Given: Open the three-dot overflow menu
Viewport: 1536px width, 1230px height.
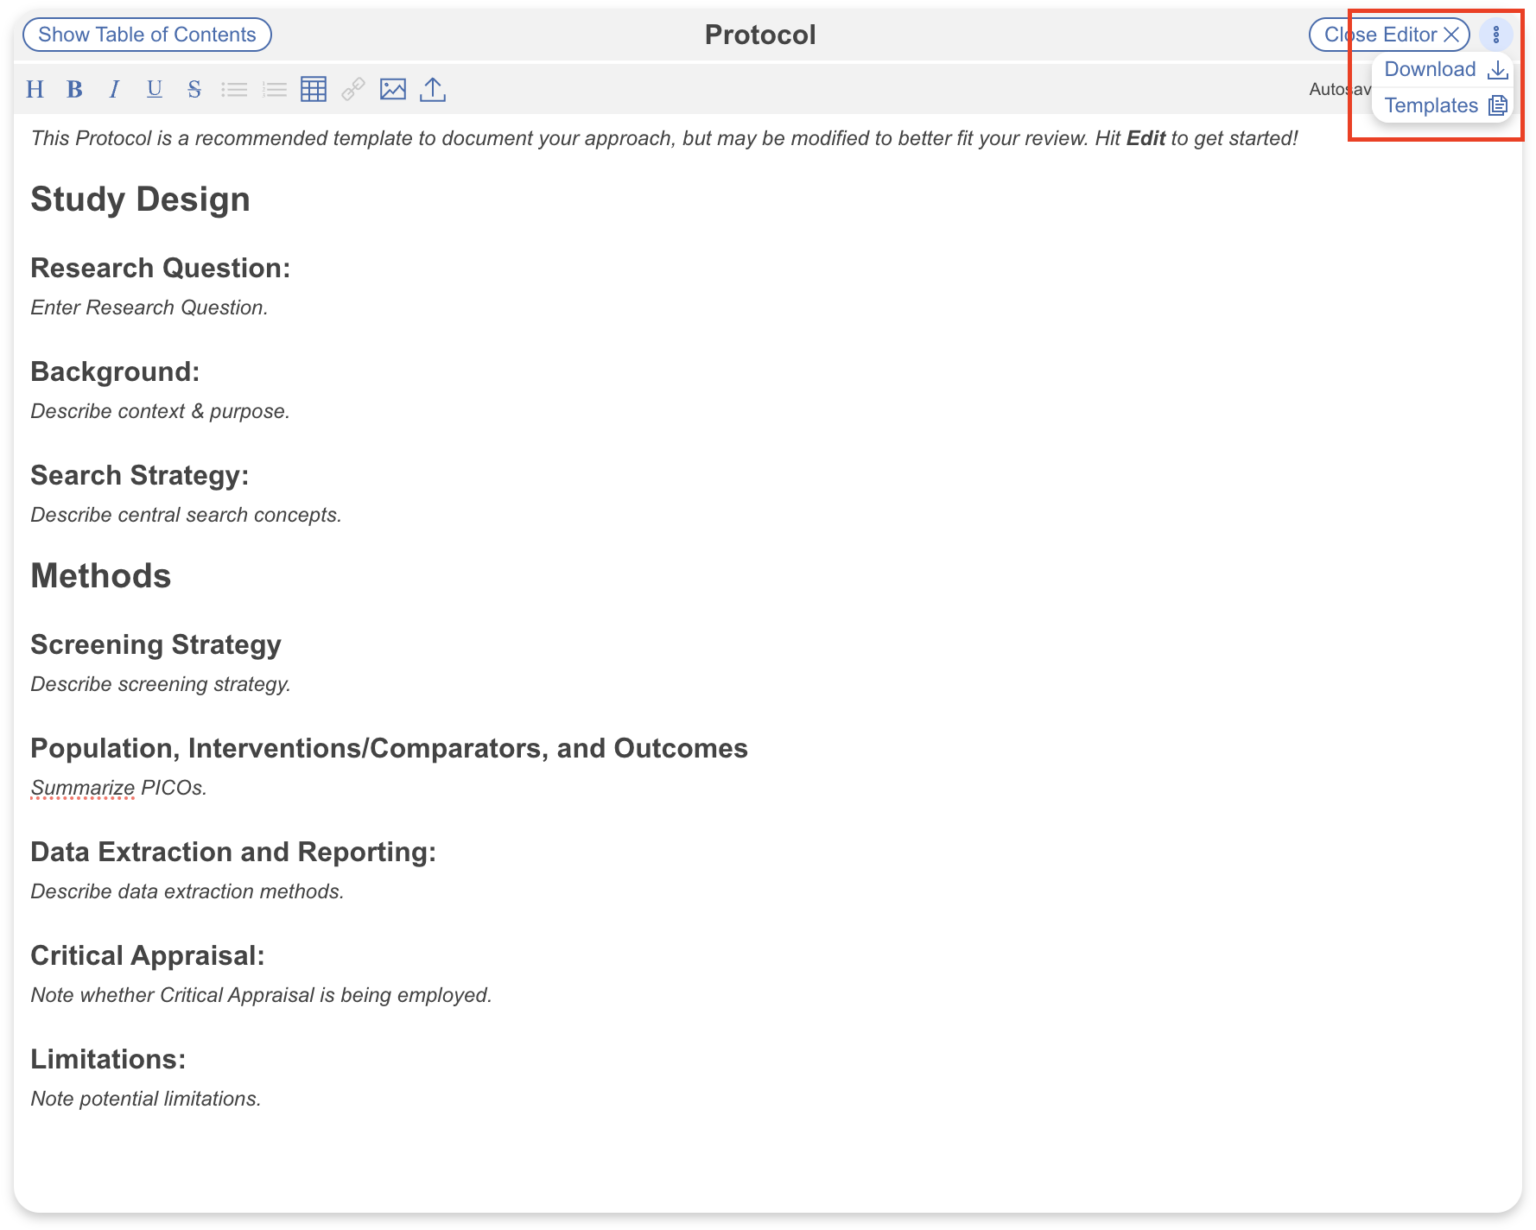Looking at the screenshot, I should point(1496,33).
